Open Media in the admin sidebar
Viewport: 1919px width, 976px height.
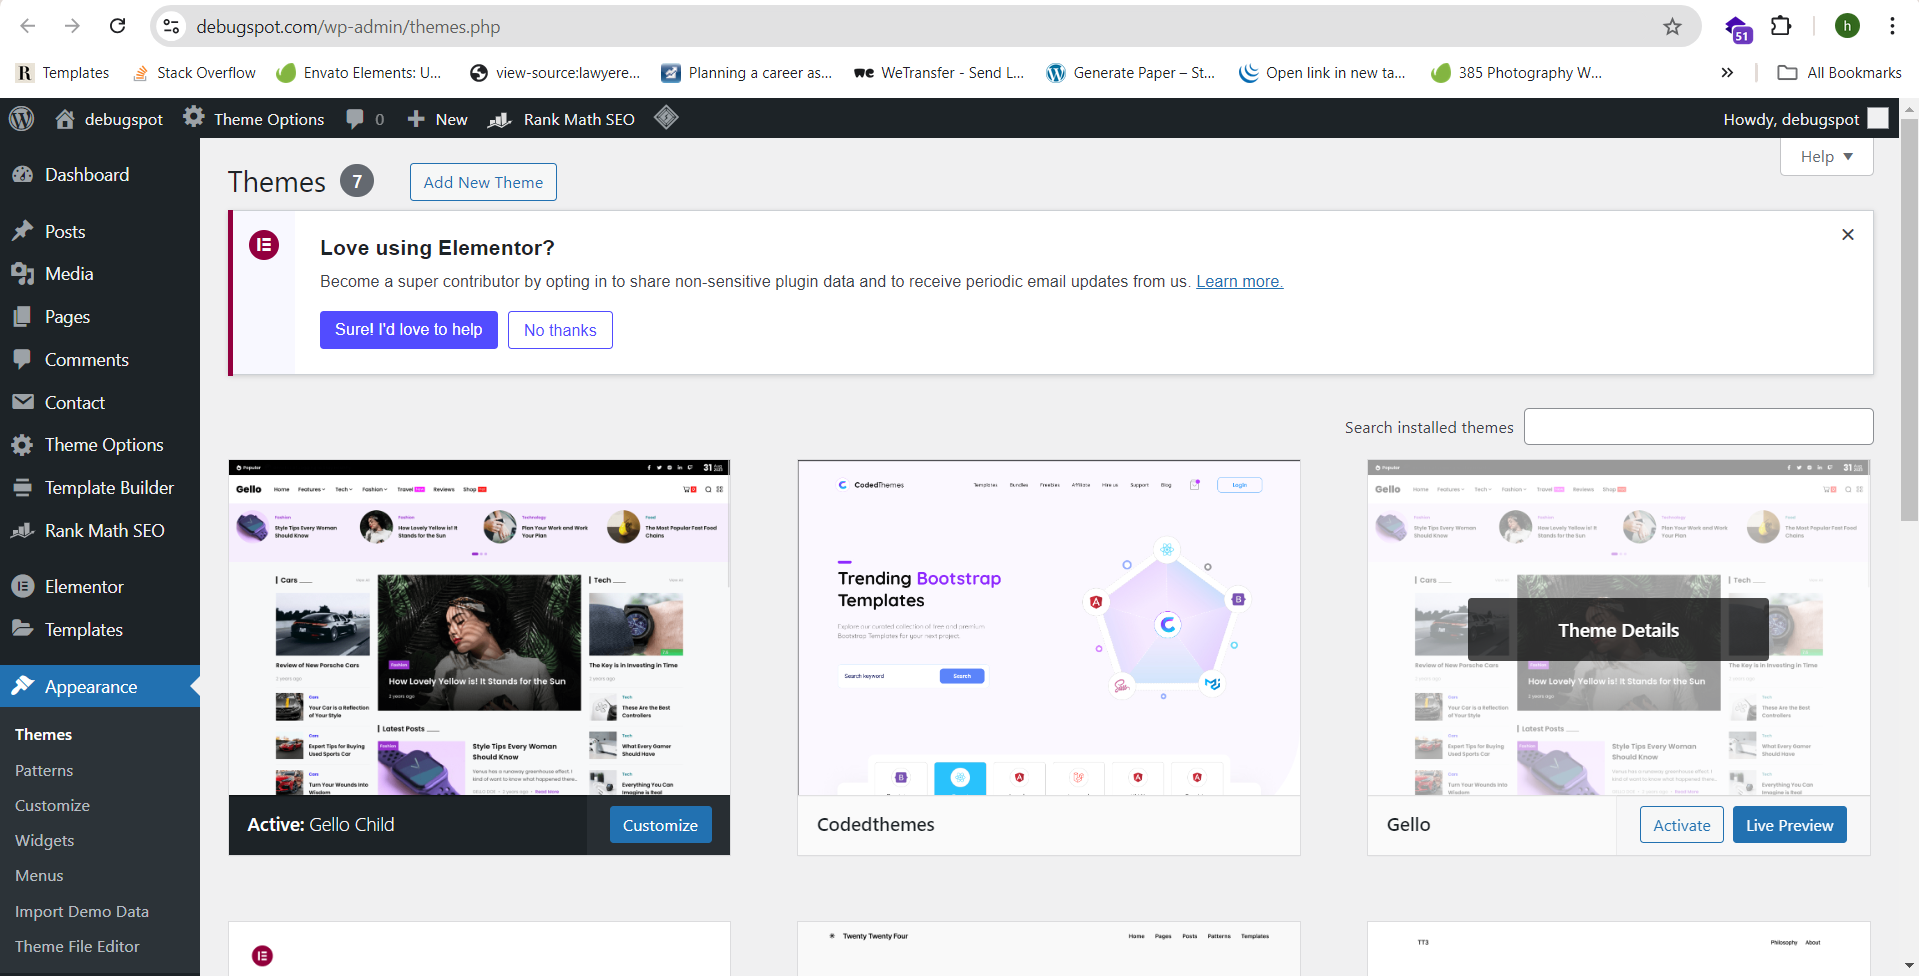[68, 274]
